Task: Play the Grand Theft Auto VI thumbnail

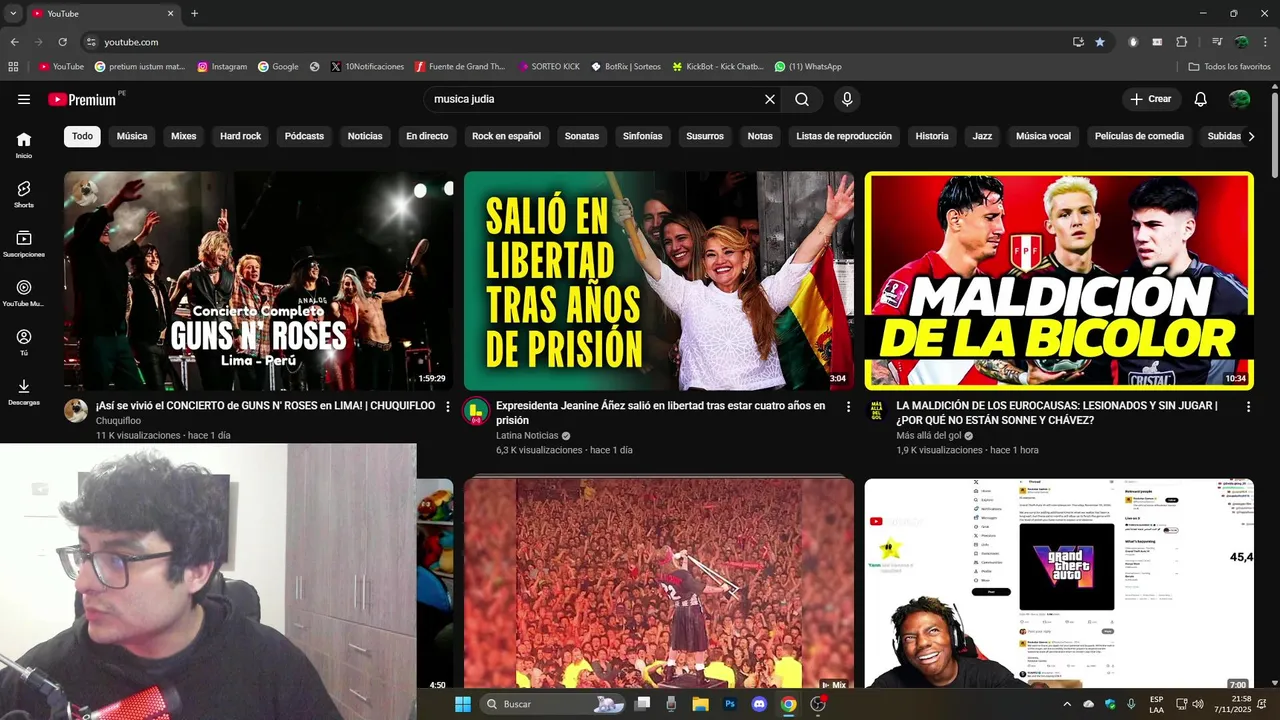Action: (x=1059, y=584)
